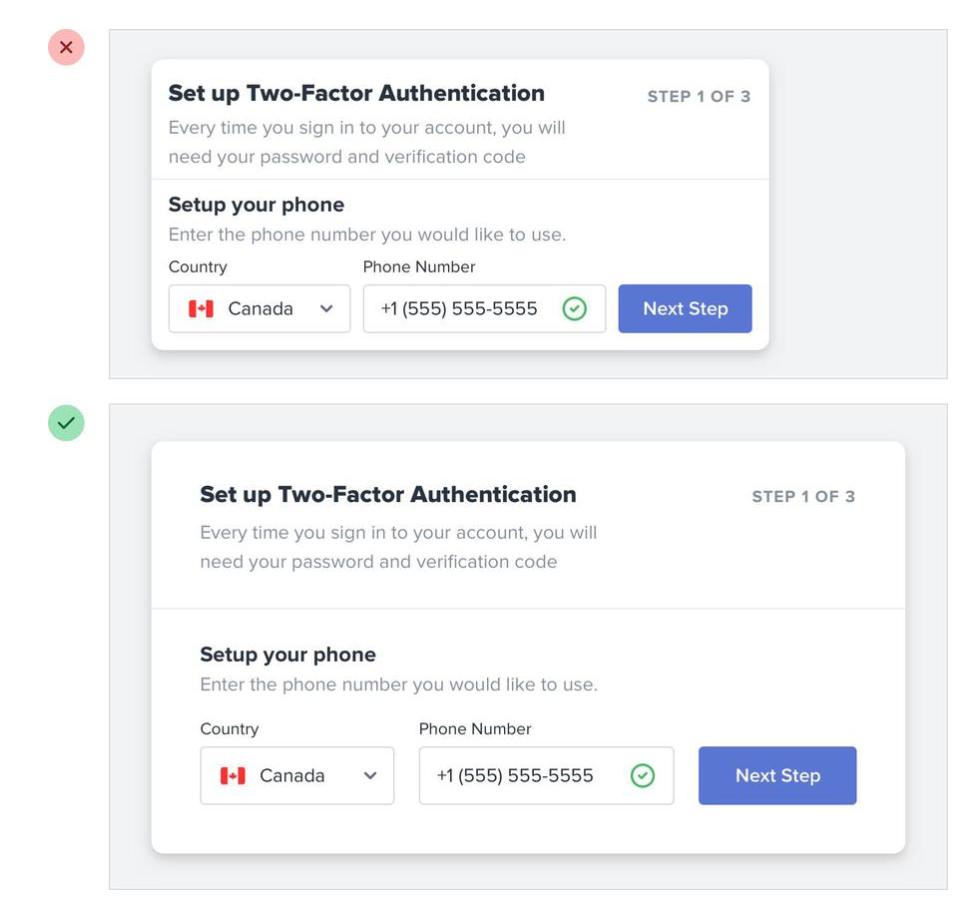Click the red X badge icon
This screenshot has height=910, width=967.
coord(66,47)
